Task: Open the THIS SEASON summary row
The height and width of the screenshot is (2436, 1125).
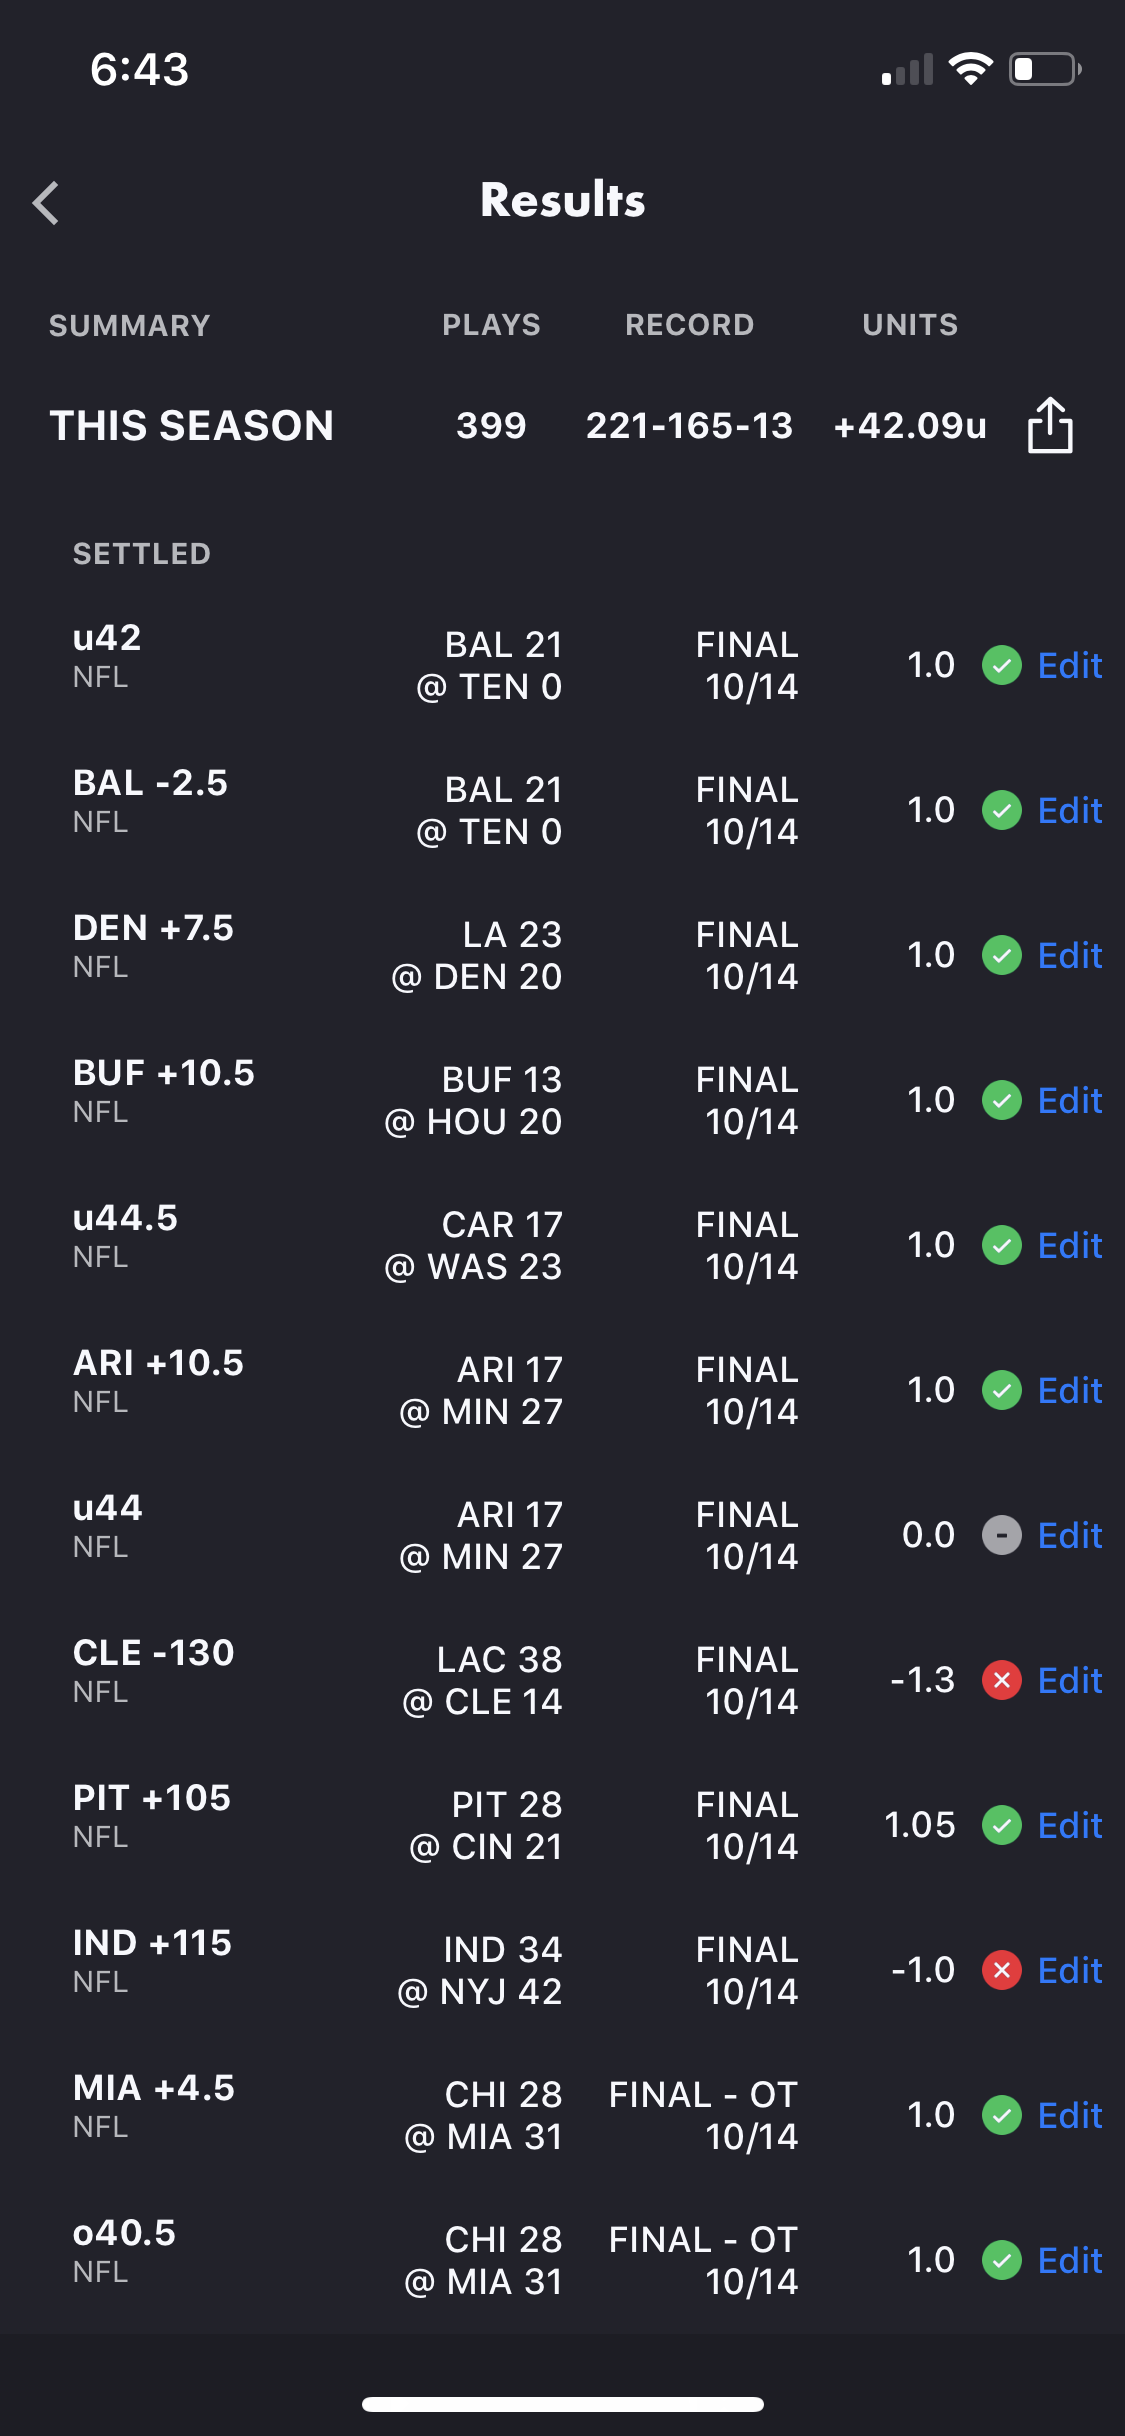Action: (192, 426)
